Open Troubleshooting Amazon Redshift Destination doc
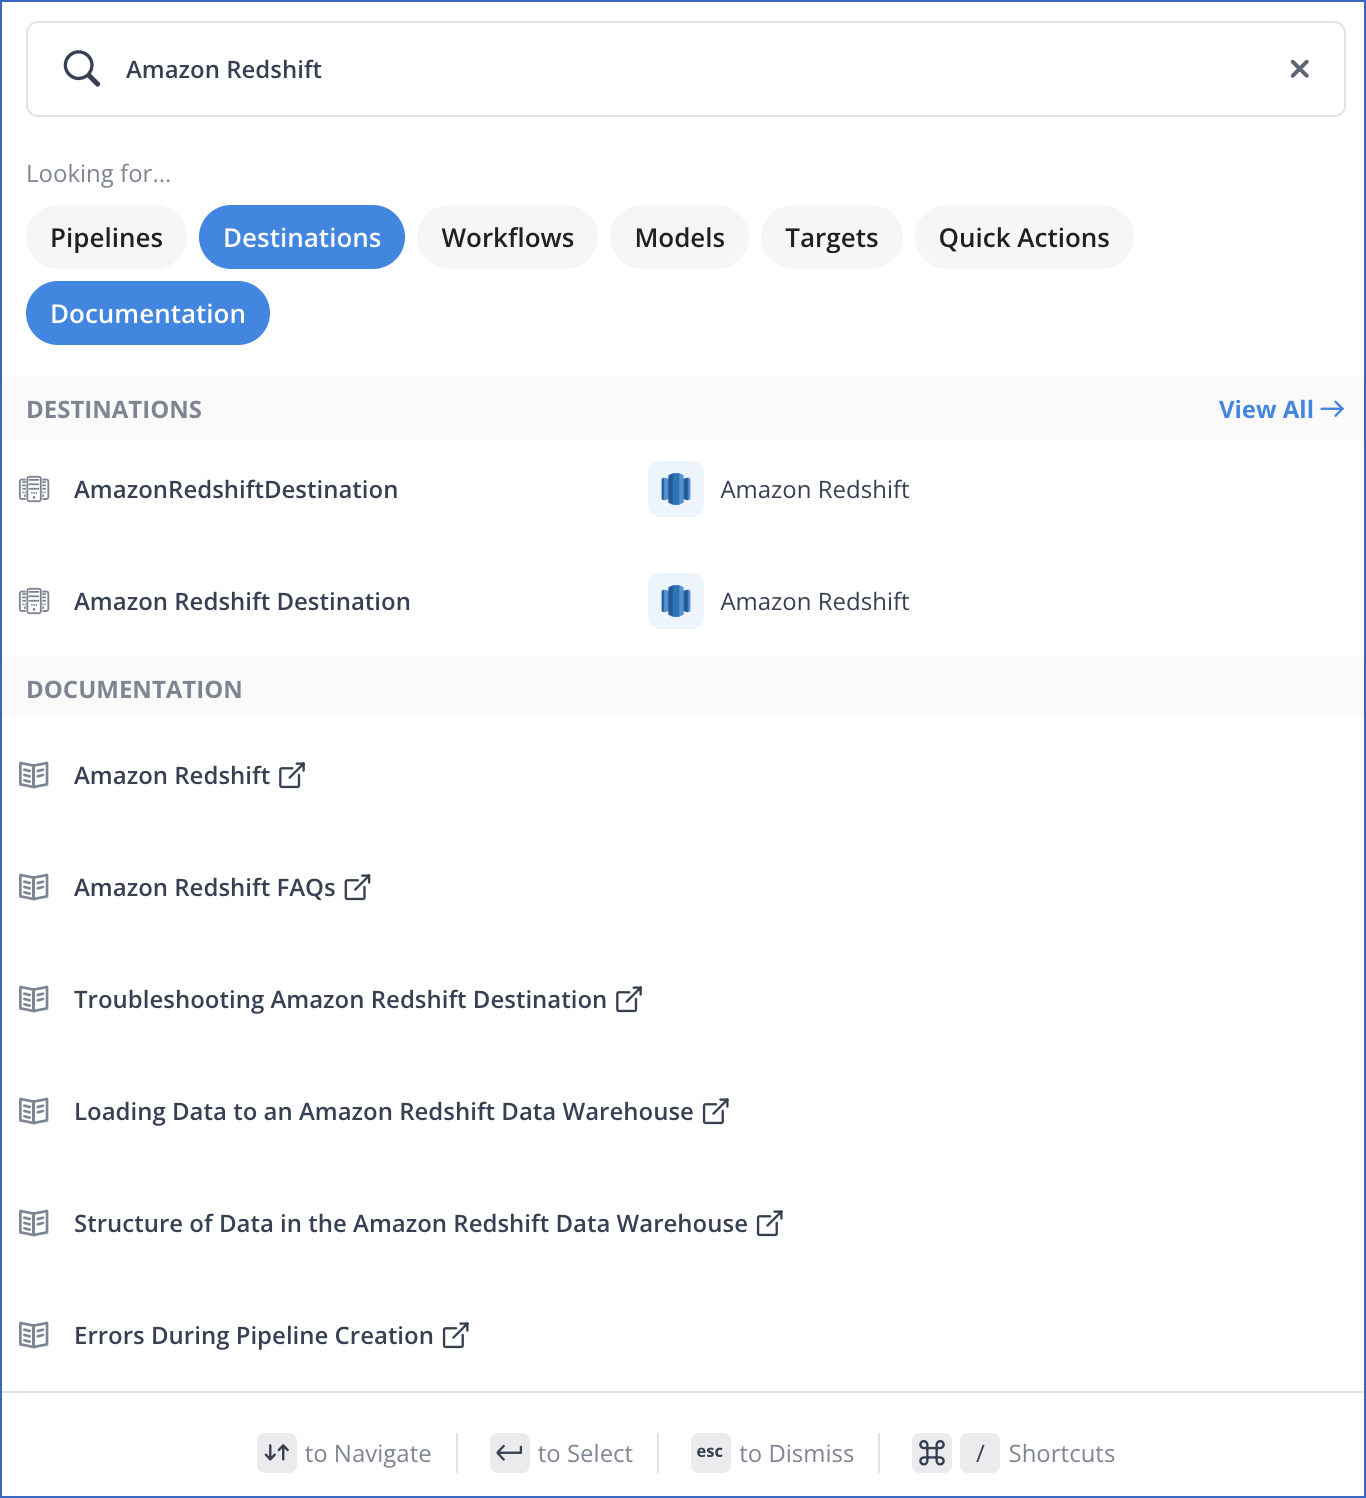The image size is (1366, 1498). tap(340, 999)
